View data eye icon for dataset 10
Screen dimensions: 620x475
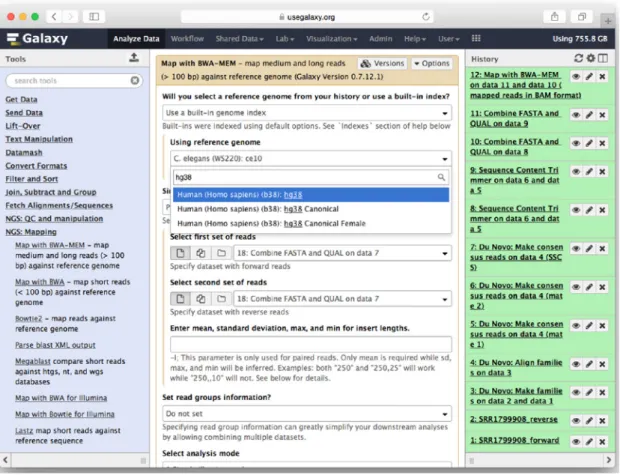coord(576,143)
